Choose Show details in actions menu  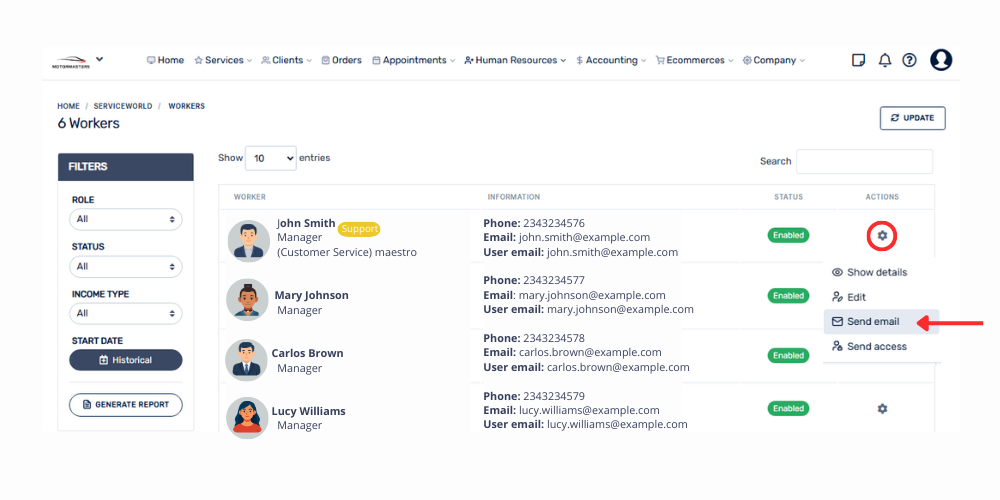(x=877, y=272)
